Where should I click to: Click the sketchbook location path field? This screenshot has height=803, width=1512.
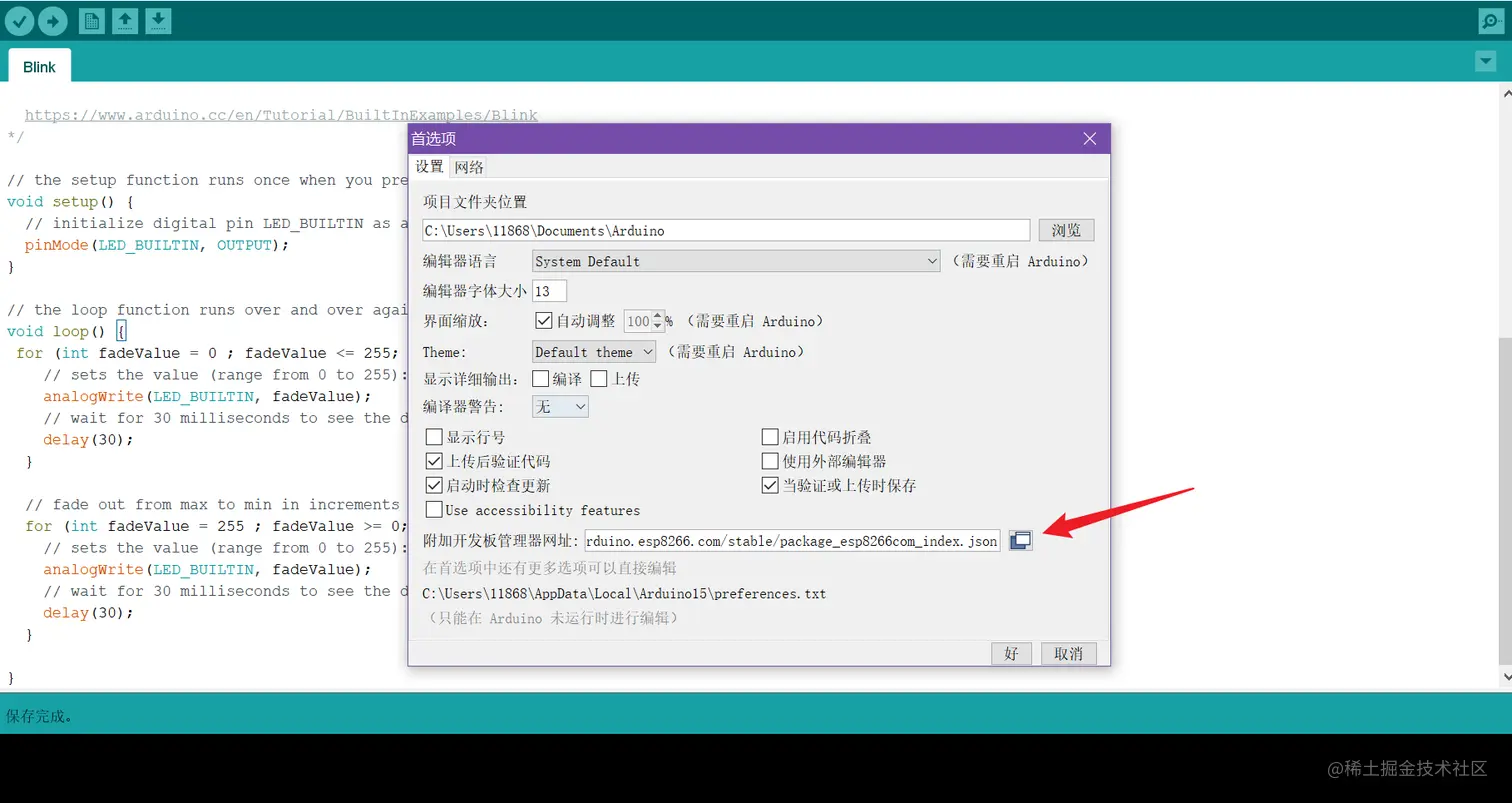pos(726,230)
